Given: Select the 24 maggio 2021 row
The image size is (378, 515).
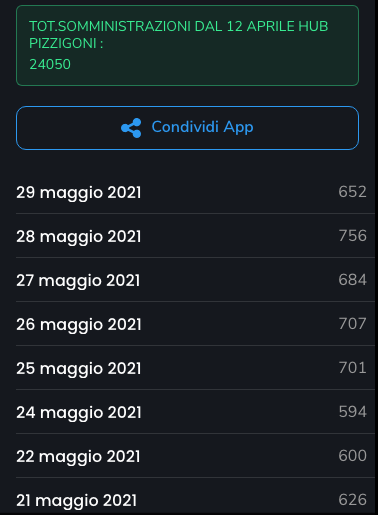Looking at the screenshot, I should pos(195,412).
